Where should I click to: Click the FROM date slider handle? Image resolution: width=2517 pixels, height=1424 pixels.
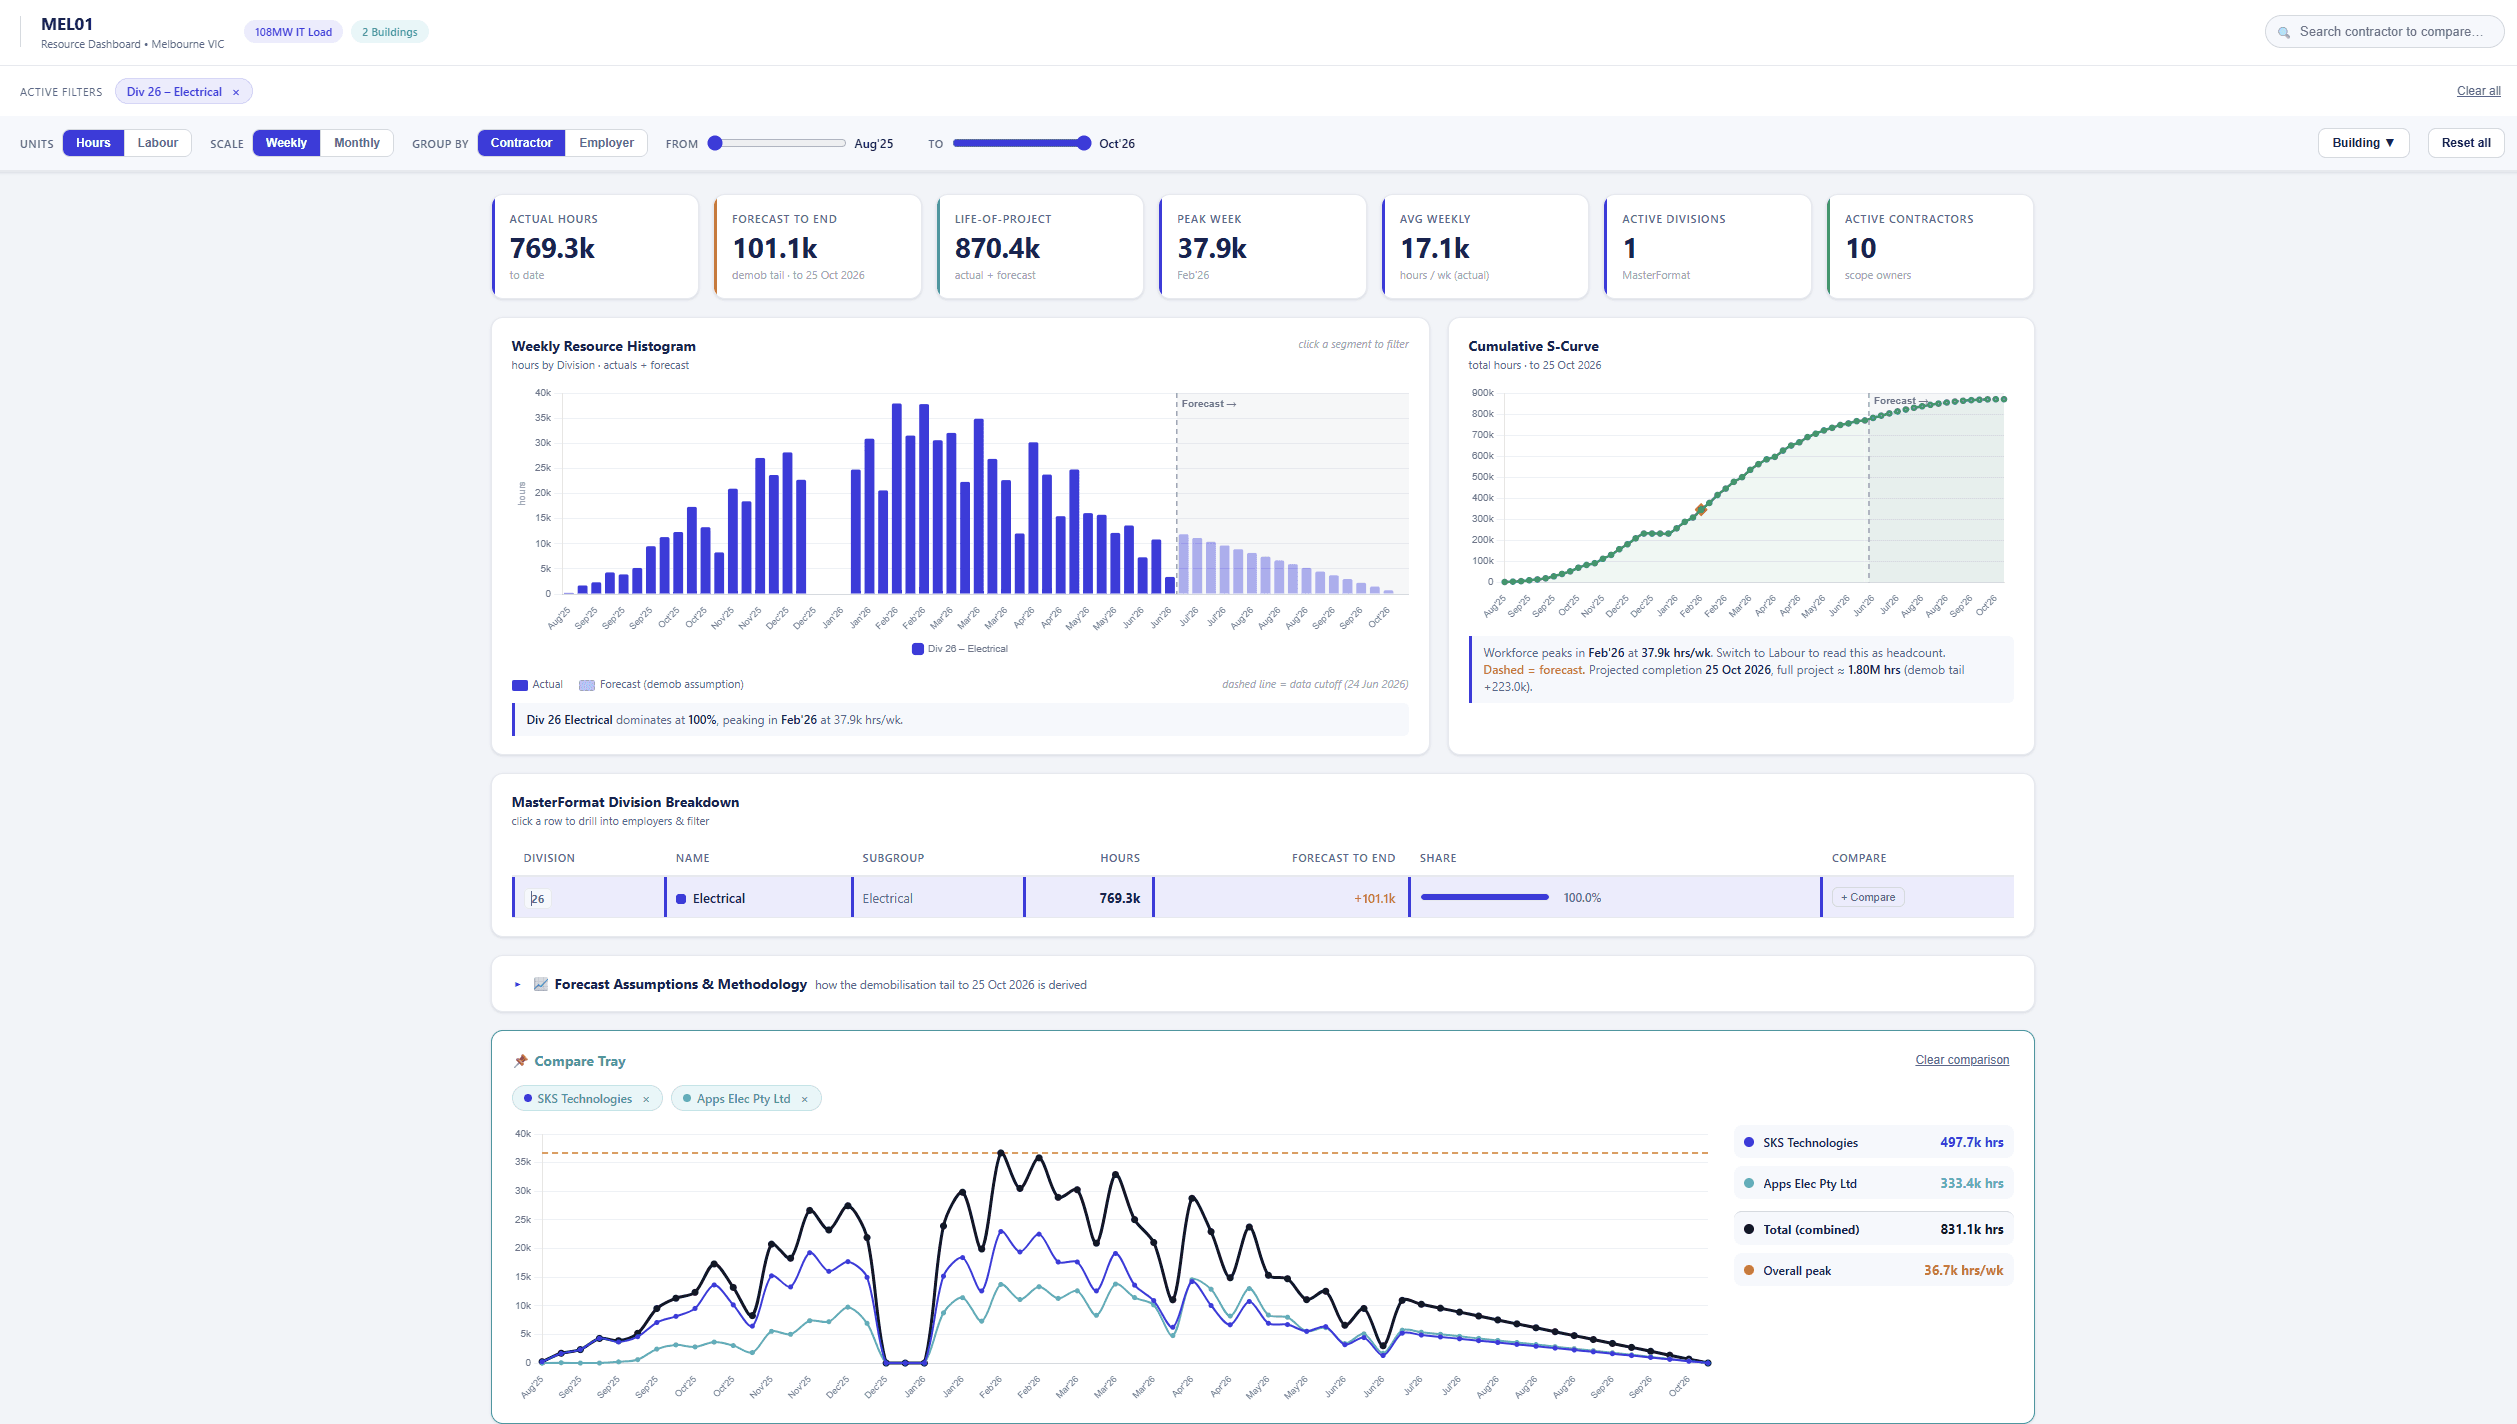(715, 143)
